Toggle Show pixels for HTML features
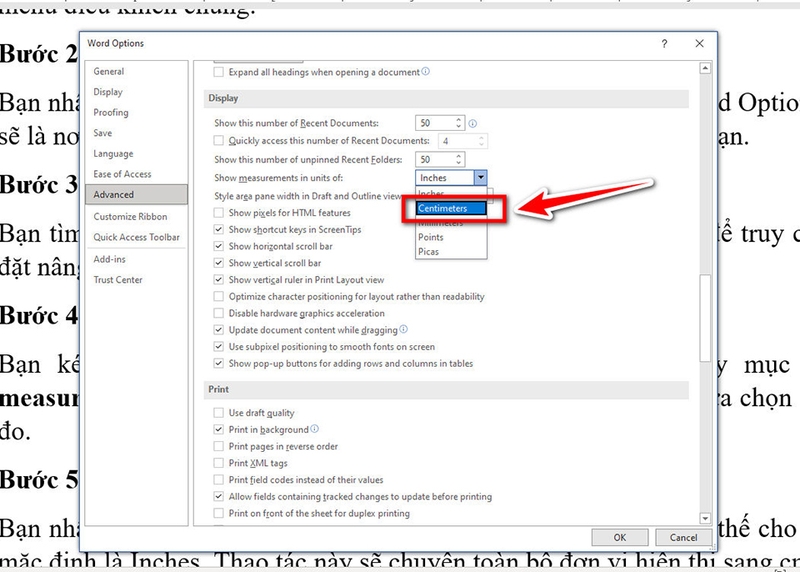The width and height of the screenshot is (800, 572). coord(218,213)
